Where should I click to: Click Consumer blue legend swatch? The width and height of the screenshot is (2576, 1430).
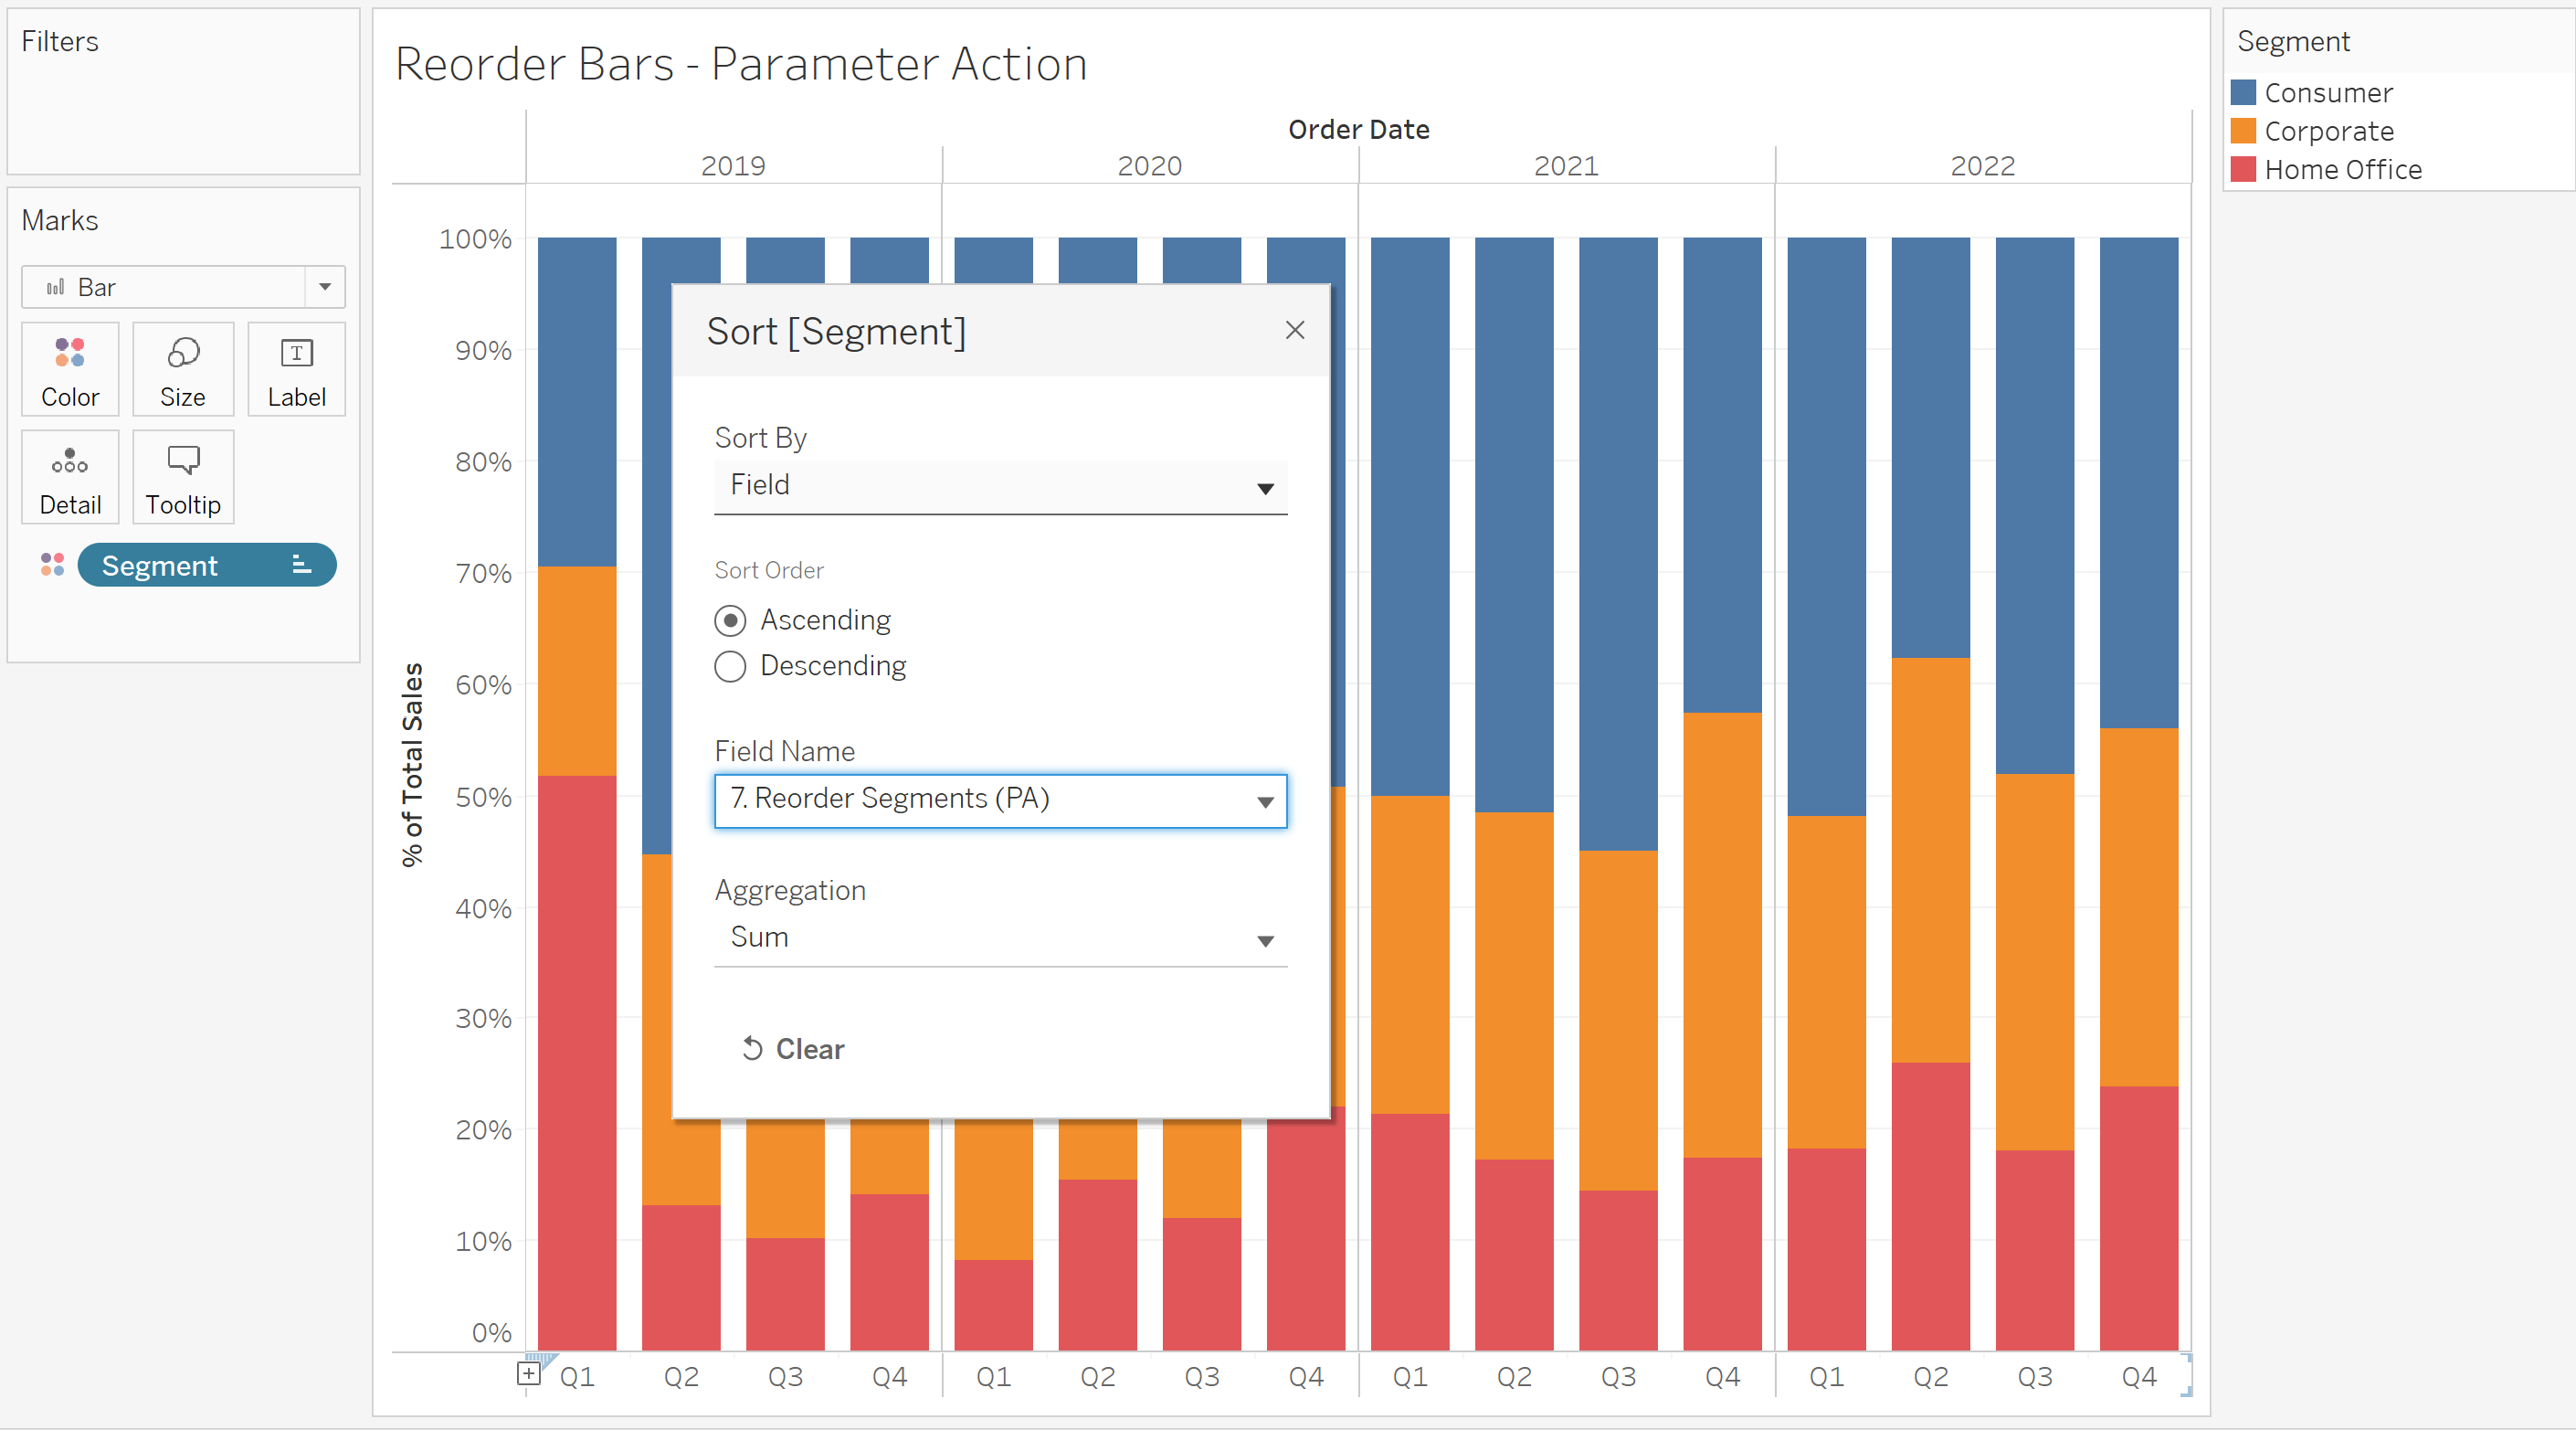tap(2243, 93)
